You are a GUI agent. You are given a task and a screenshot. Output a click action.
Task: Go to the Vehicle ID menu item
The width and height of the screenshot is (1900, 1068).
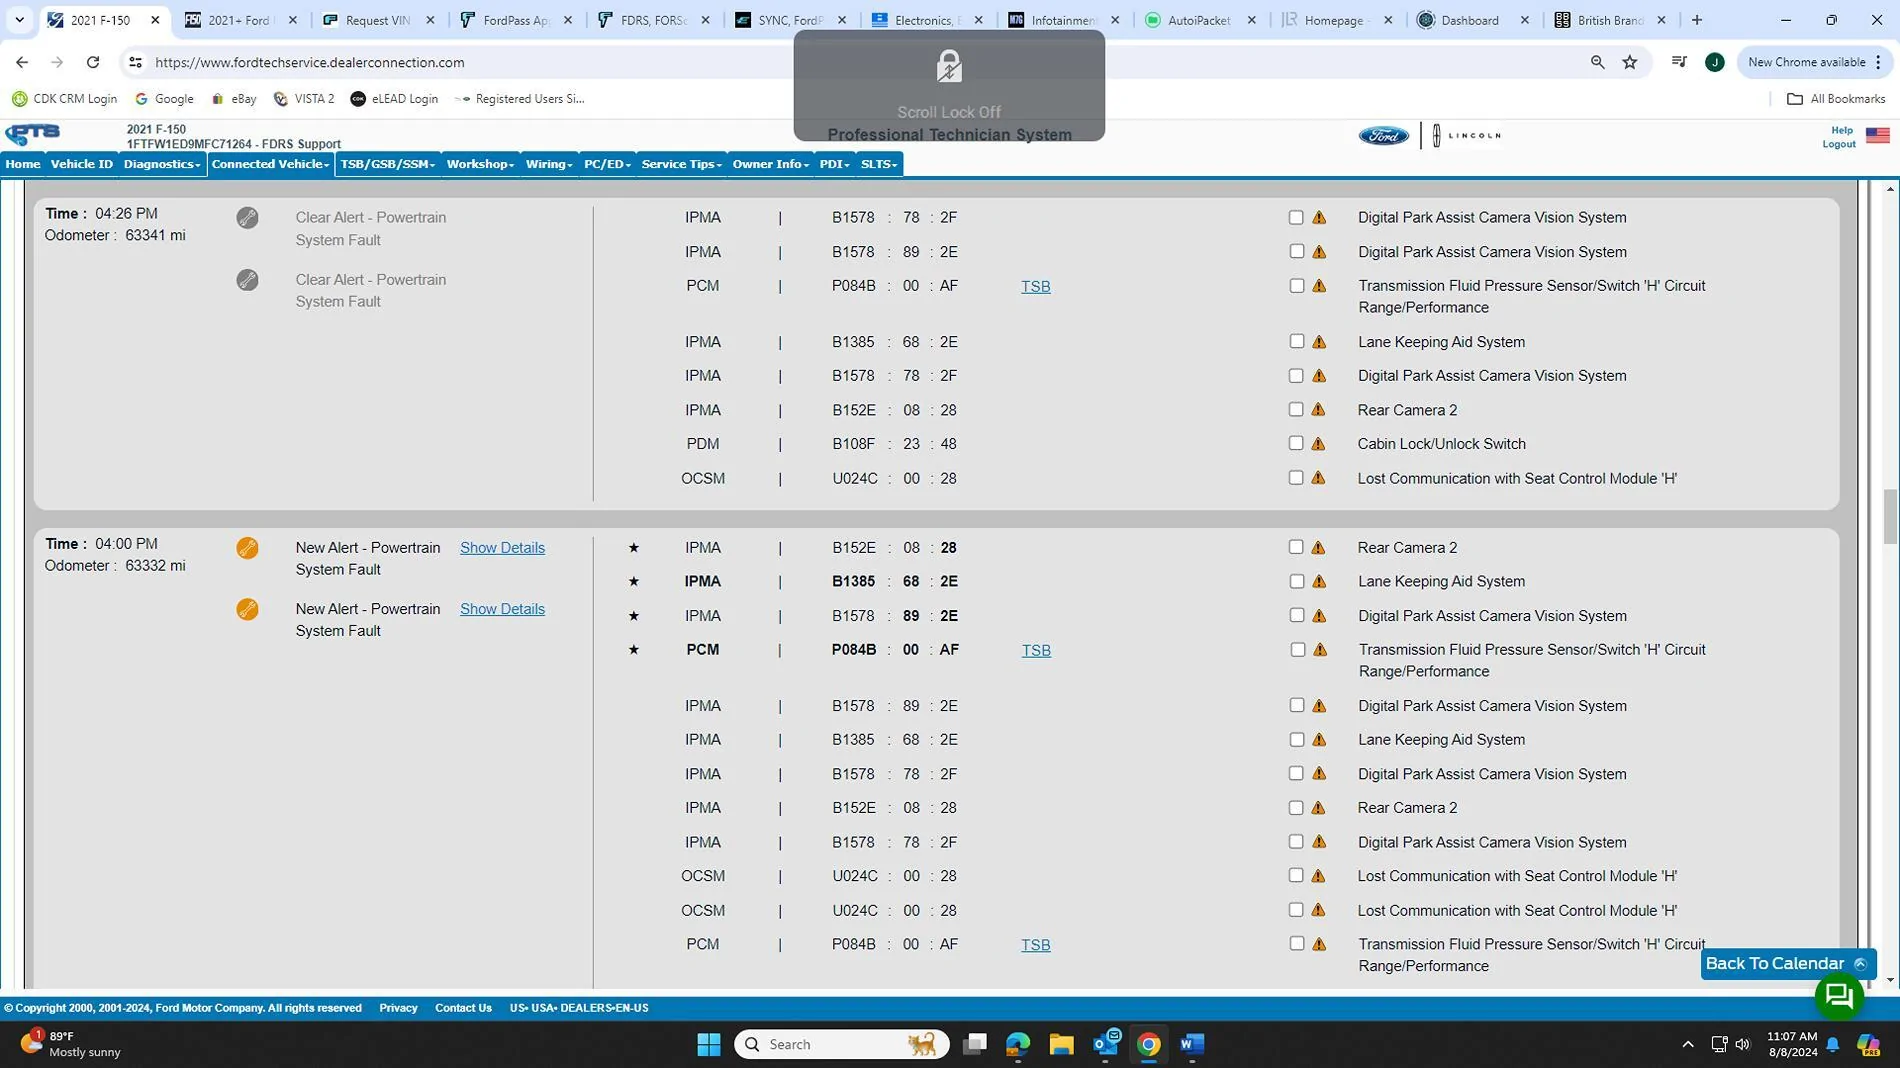[82, 164]
